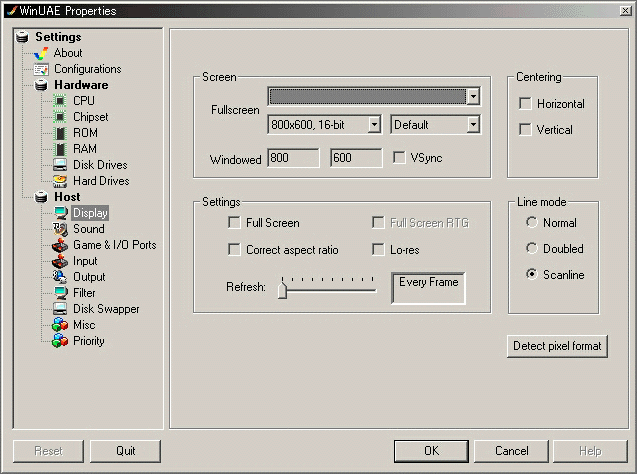Select Misc in the Host tree

pyautogui.click(x=84, y=325)
